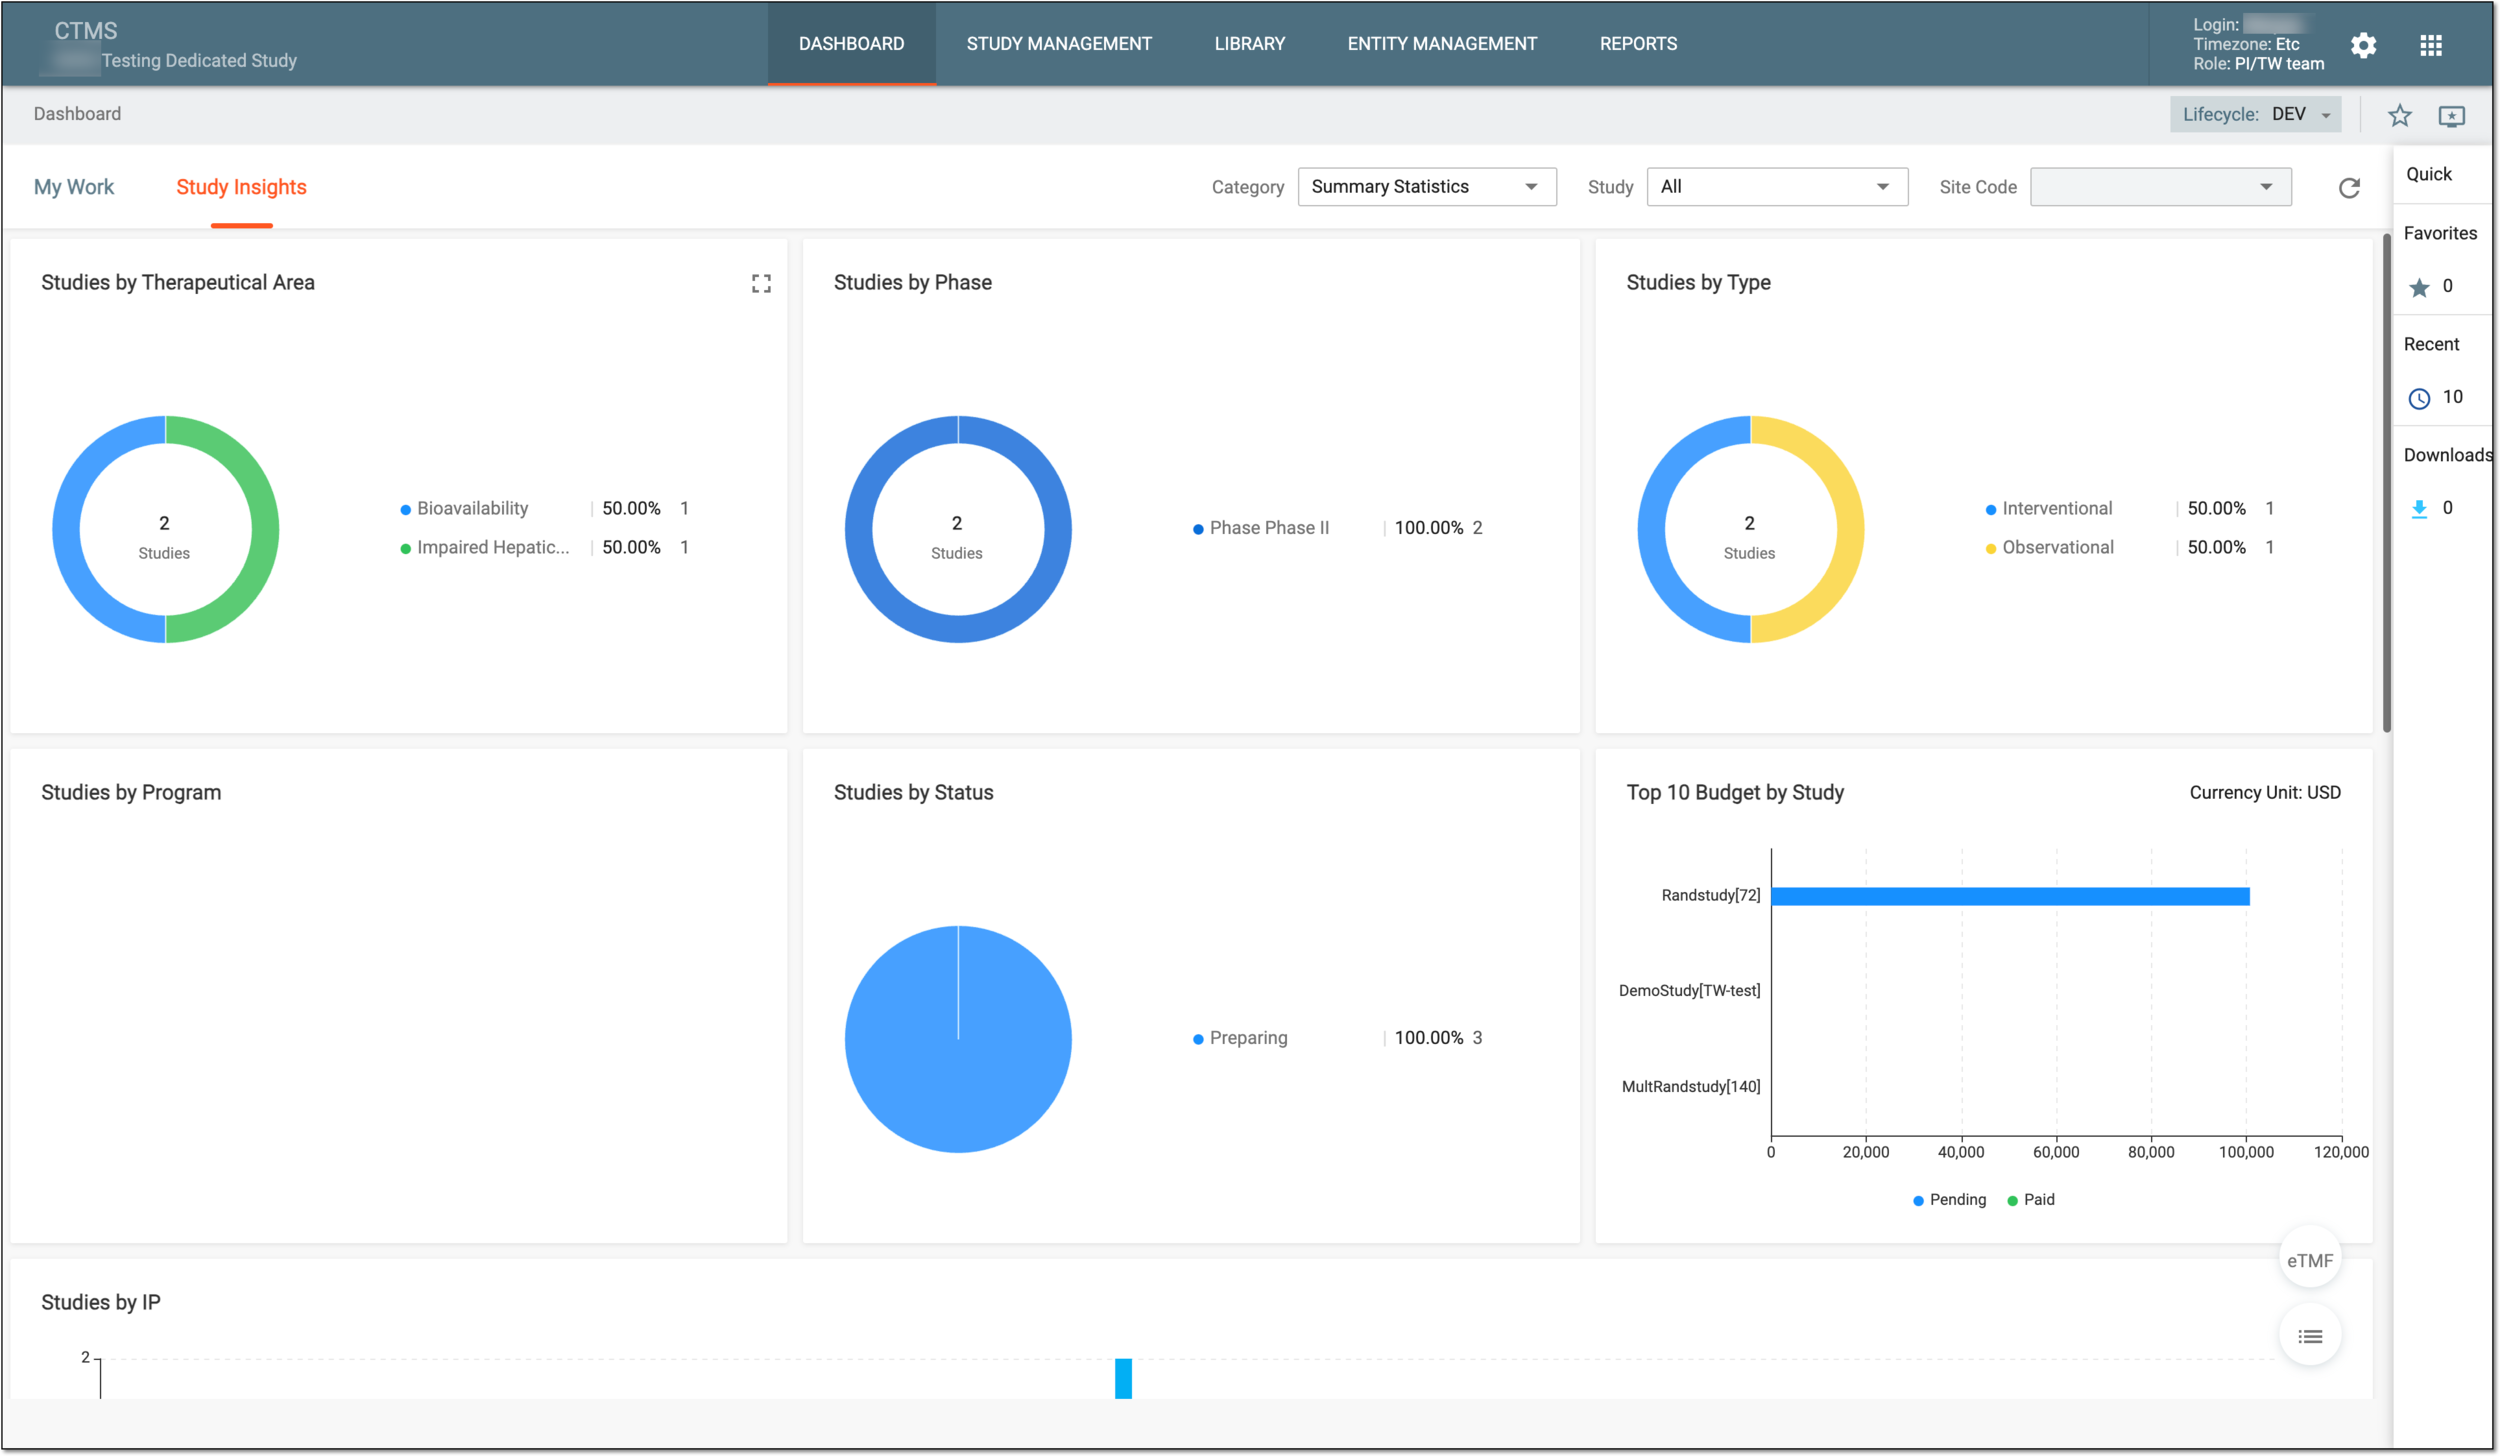The image size is (2500, 1456).
Task: Toggle the Observational legend entry
Action: click(x=2049, y=548)
